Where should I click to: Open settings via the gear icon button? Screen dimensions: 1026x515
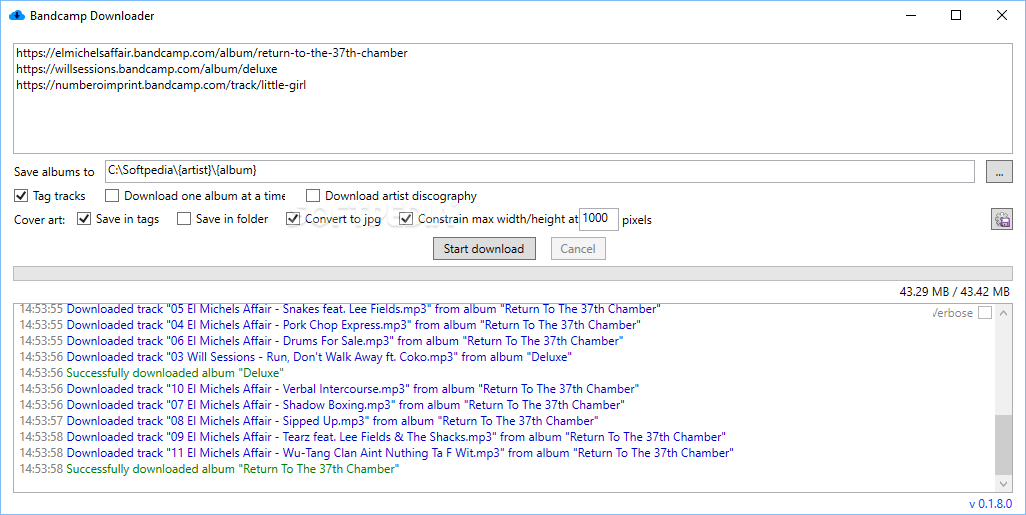pos(1002,219)
